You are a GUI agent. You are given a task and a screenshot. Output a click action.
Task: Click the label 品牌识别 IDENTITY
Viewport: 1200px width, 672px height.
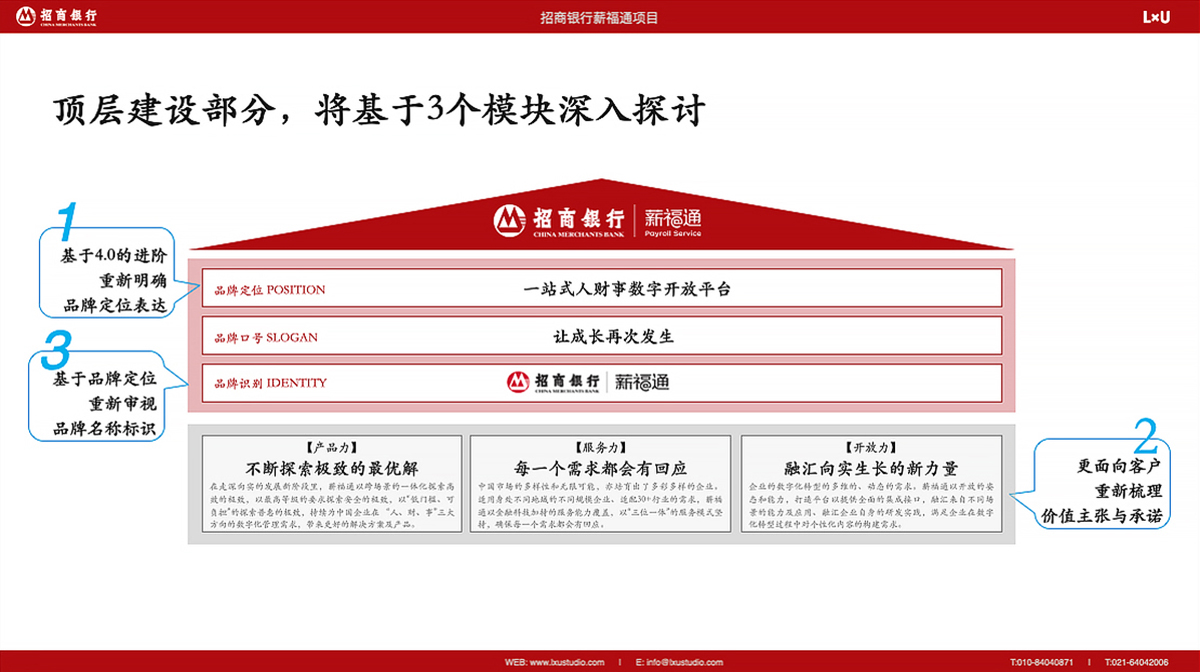(271, 382)
